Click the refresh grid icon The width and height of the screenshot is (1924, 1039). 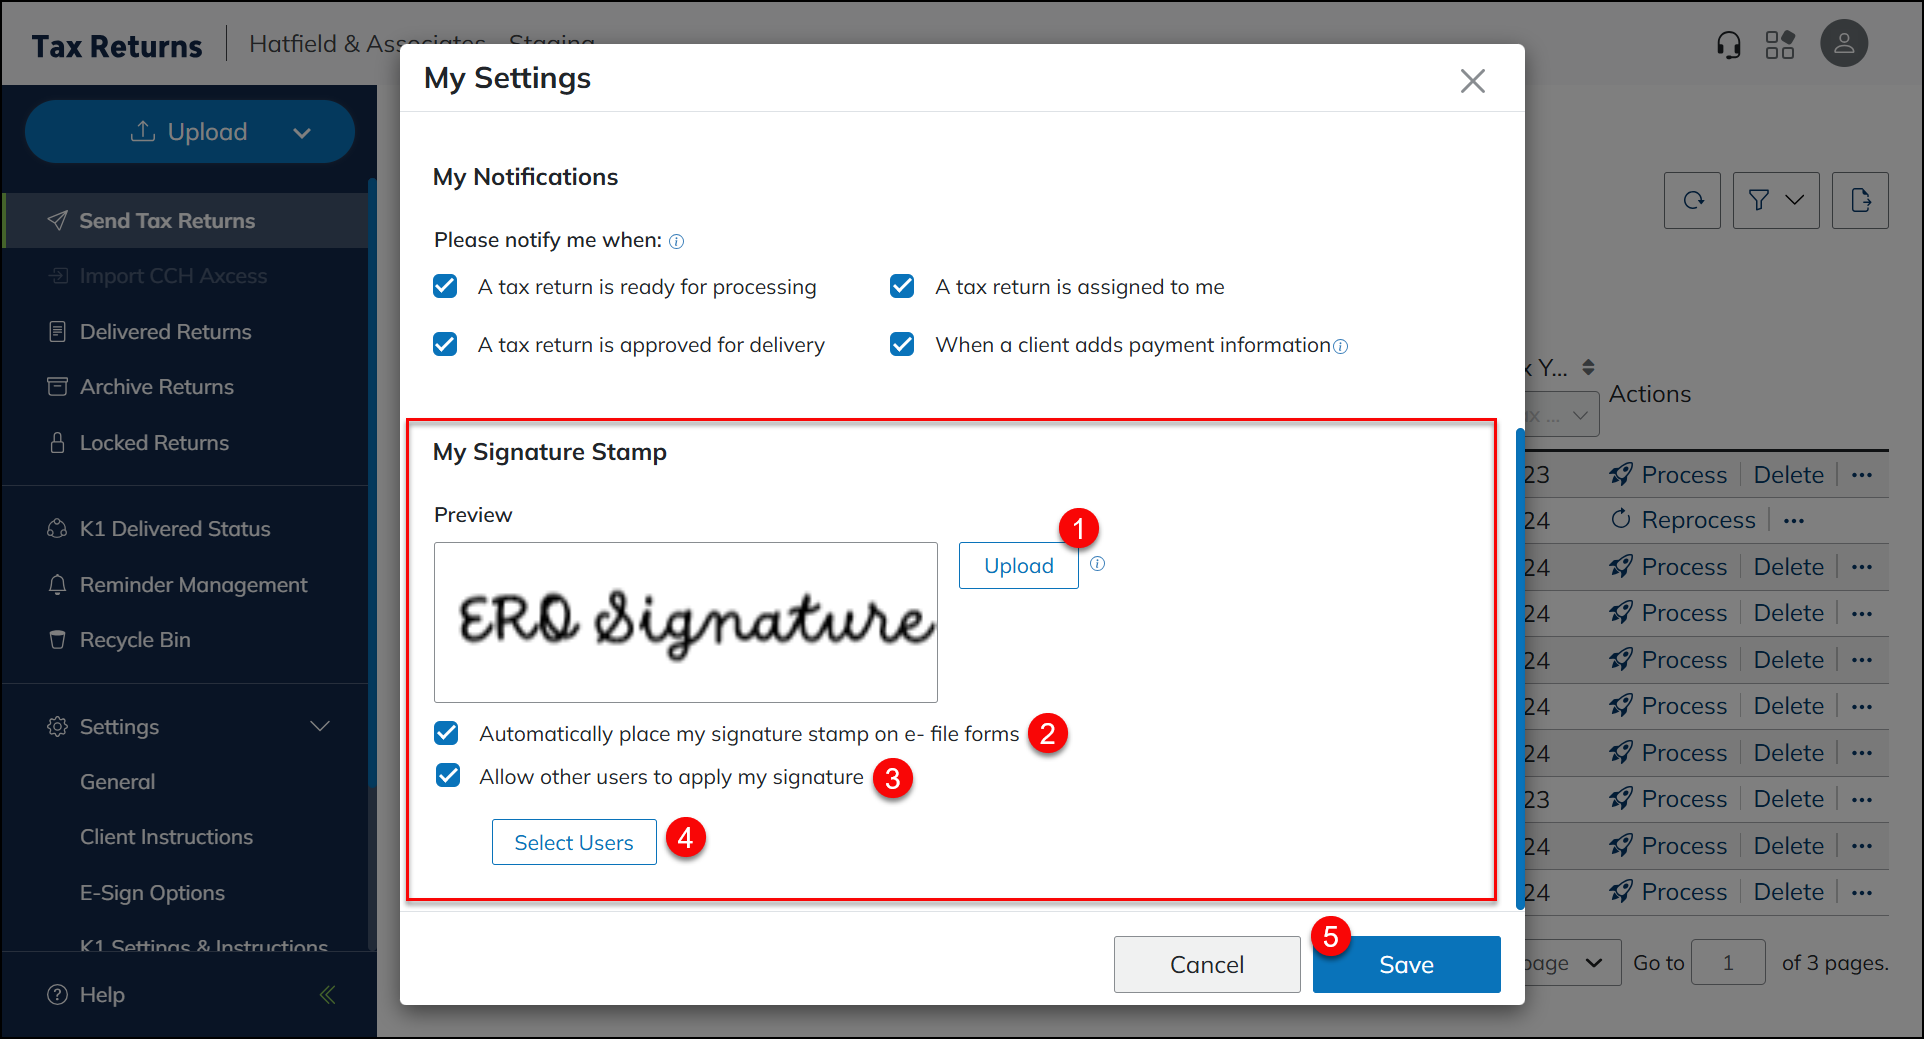pos(1692,200)
